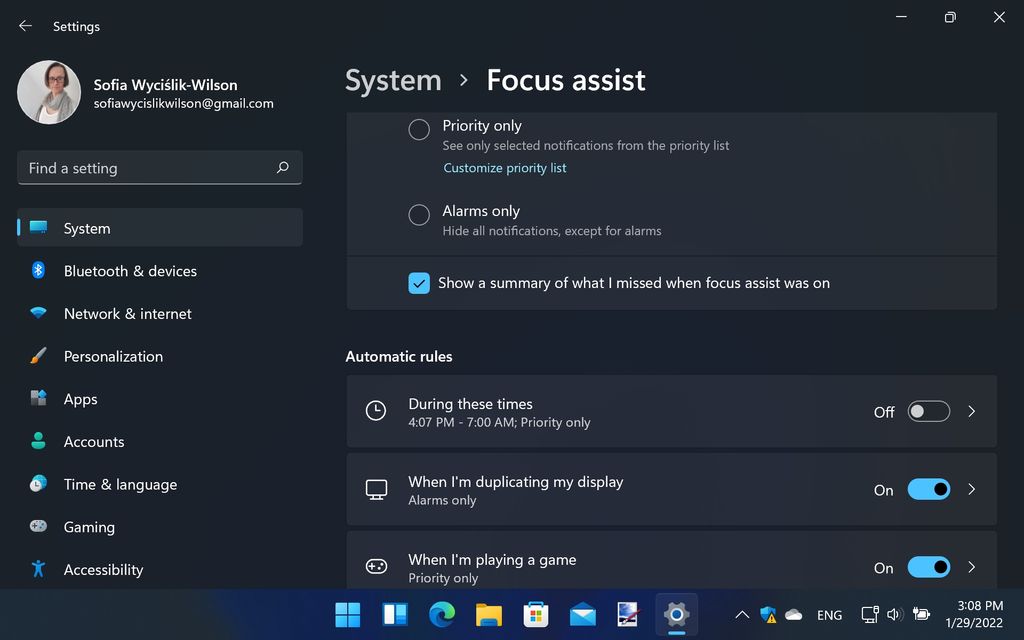Image resolution: width=1024 pixels, height=640 pixels.
Task: Open File Explorer from the taskbar
Action: [x=489, y=615]
